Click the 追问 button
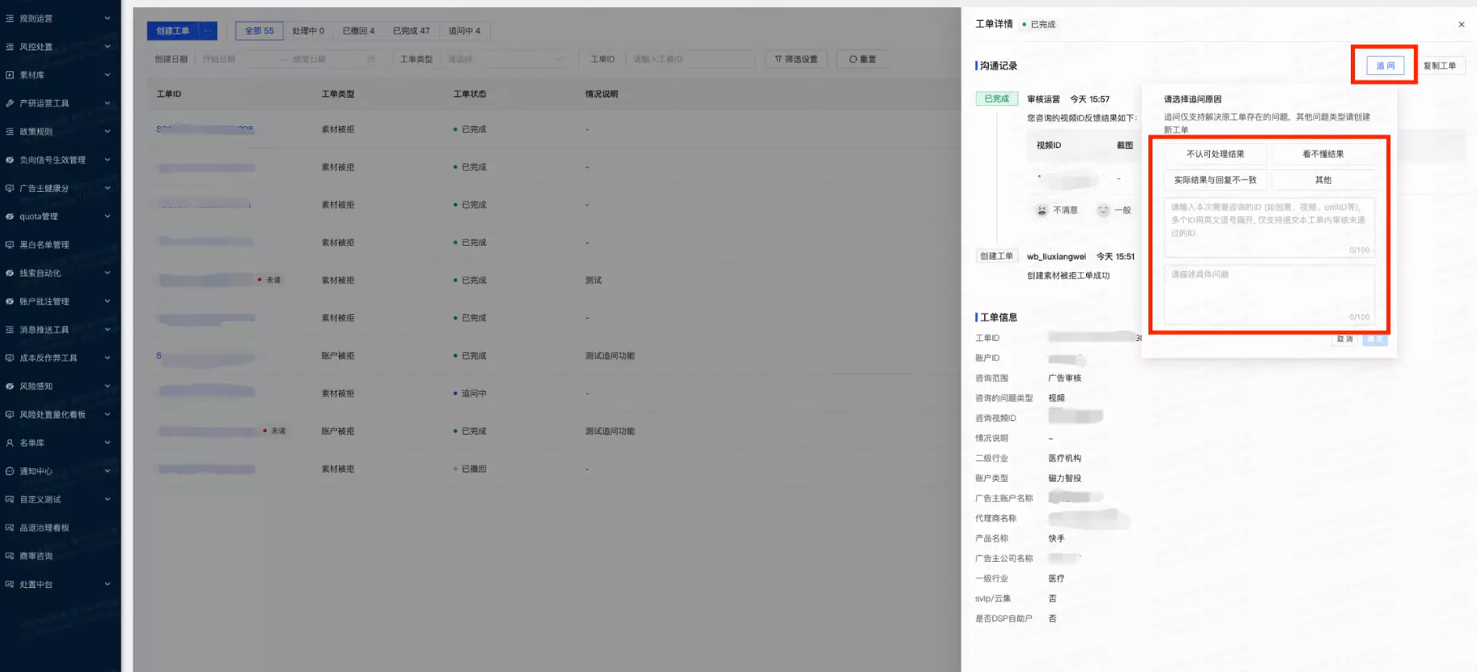This screenshot has height=672, width=1477. [x=1385, y=66]
